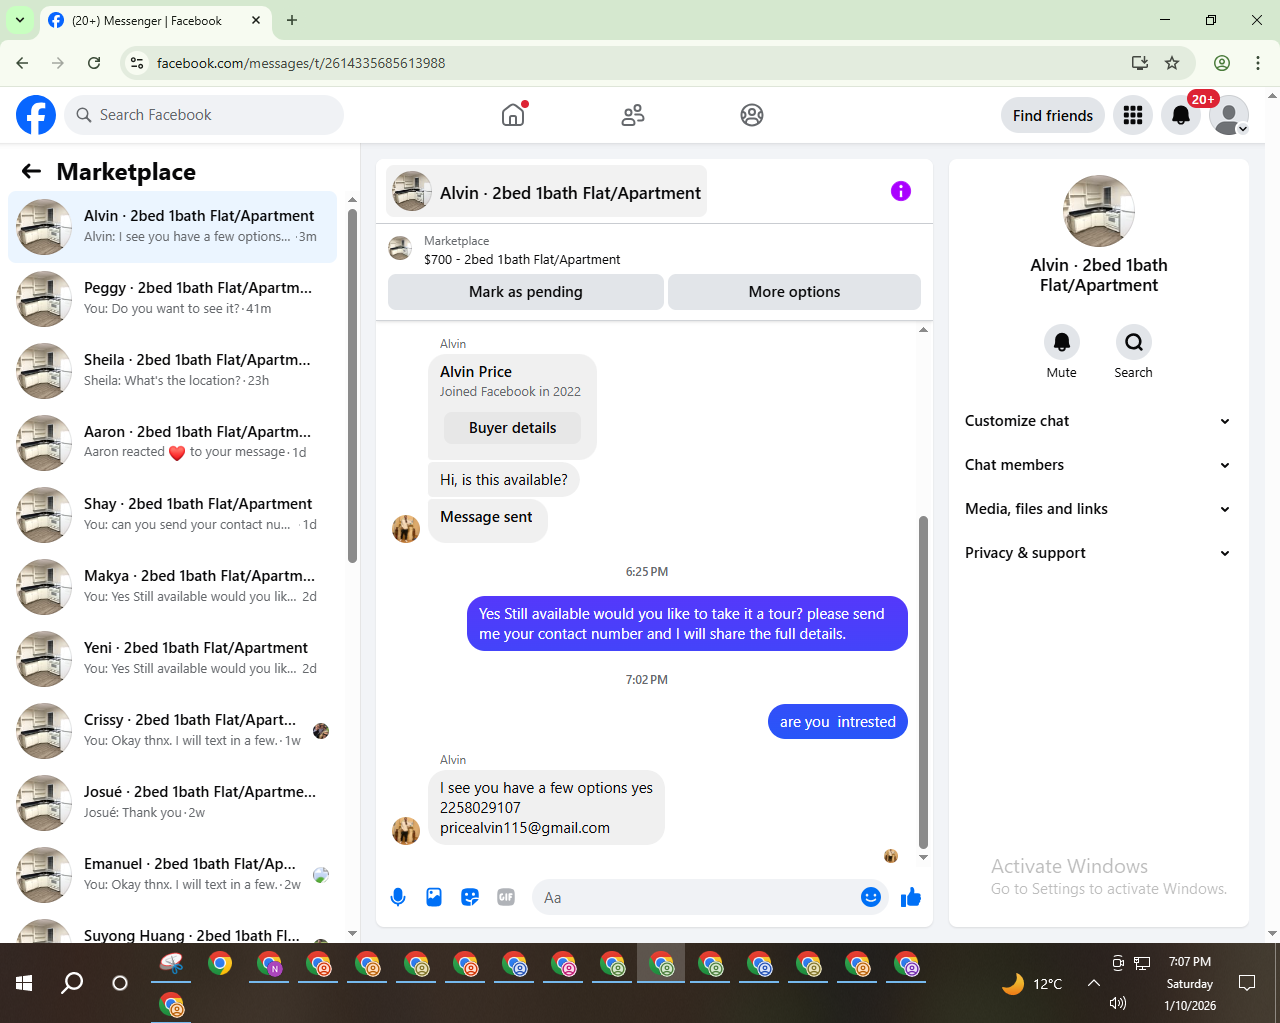Reload the page with browser refresh icon
The height and width of the screenshot is (1023, 1280).
[94, 63]
